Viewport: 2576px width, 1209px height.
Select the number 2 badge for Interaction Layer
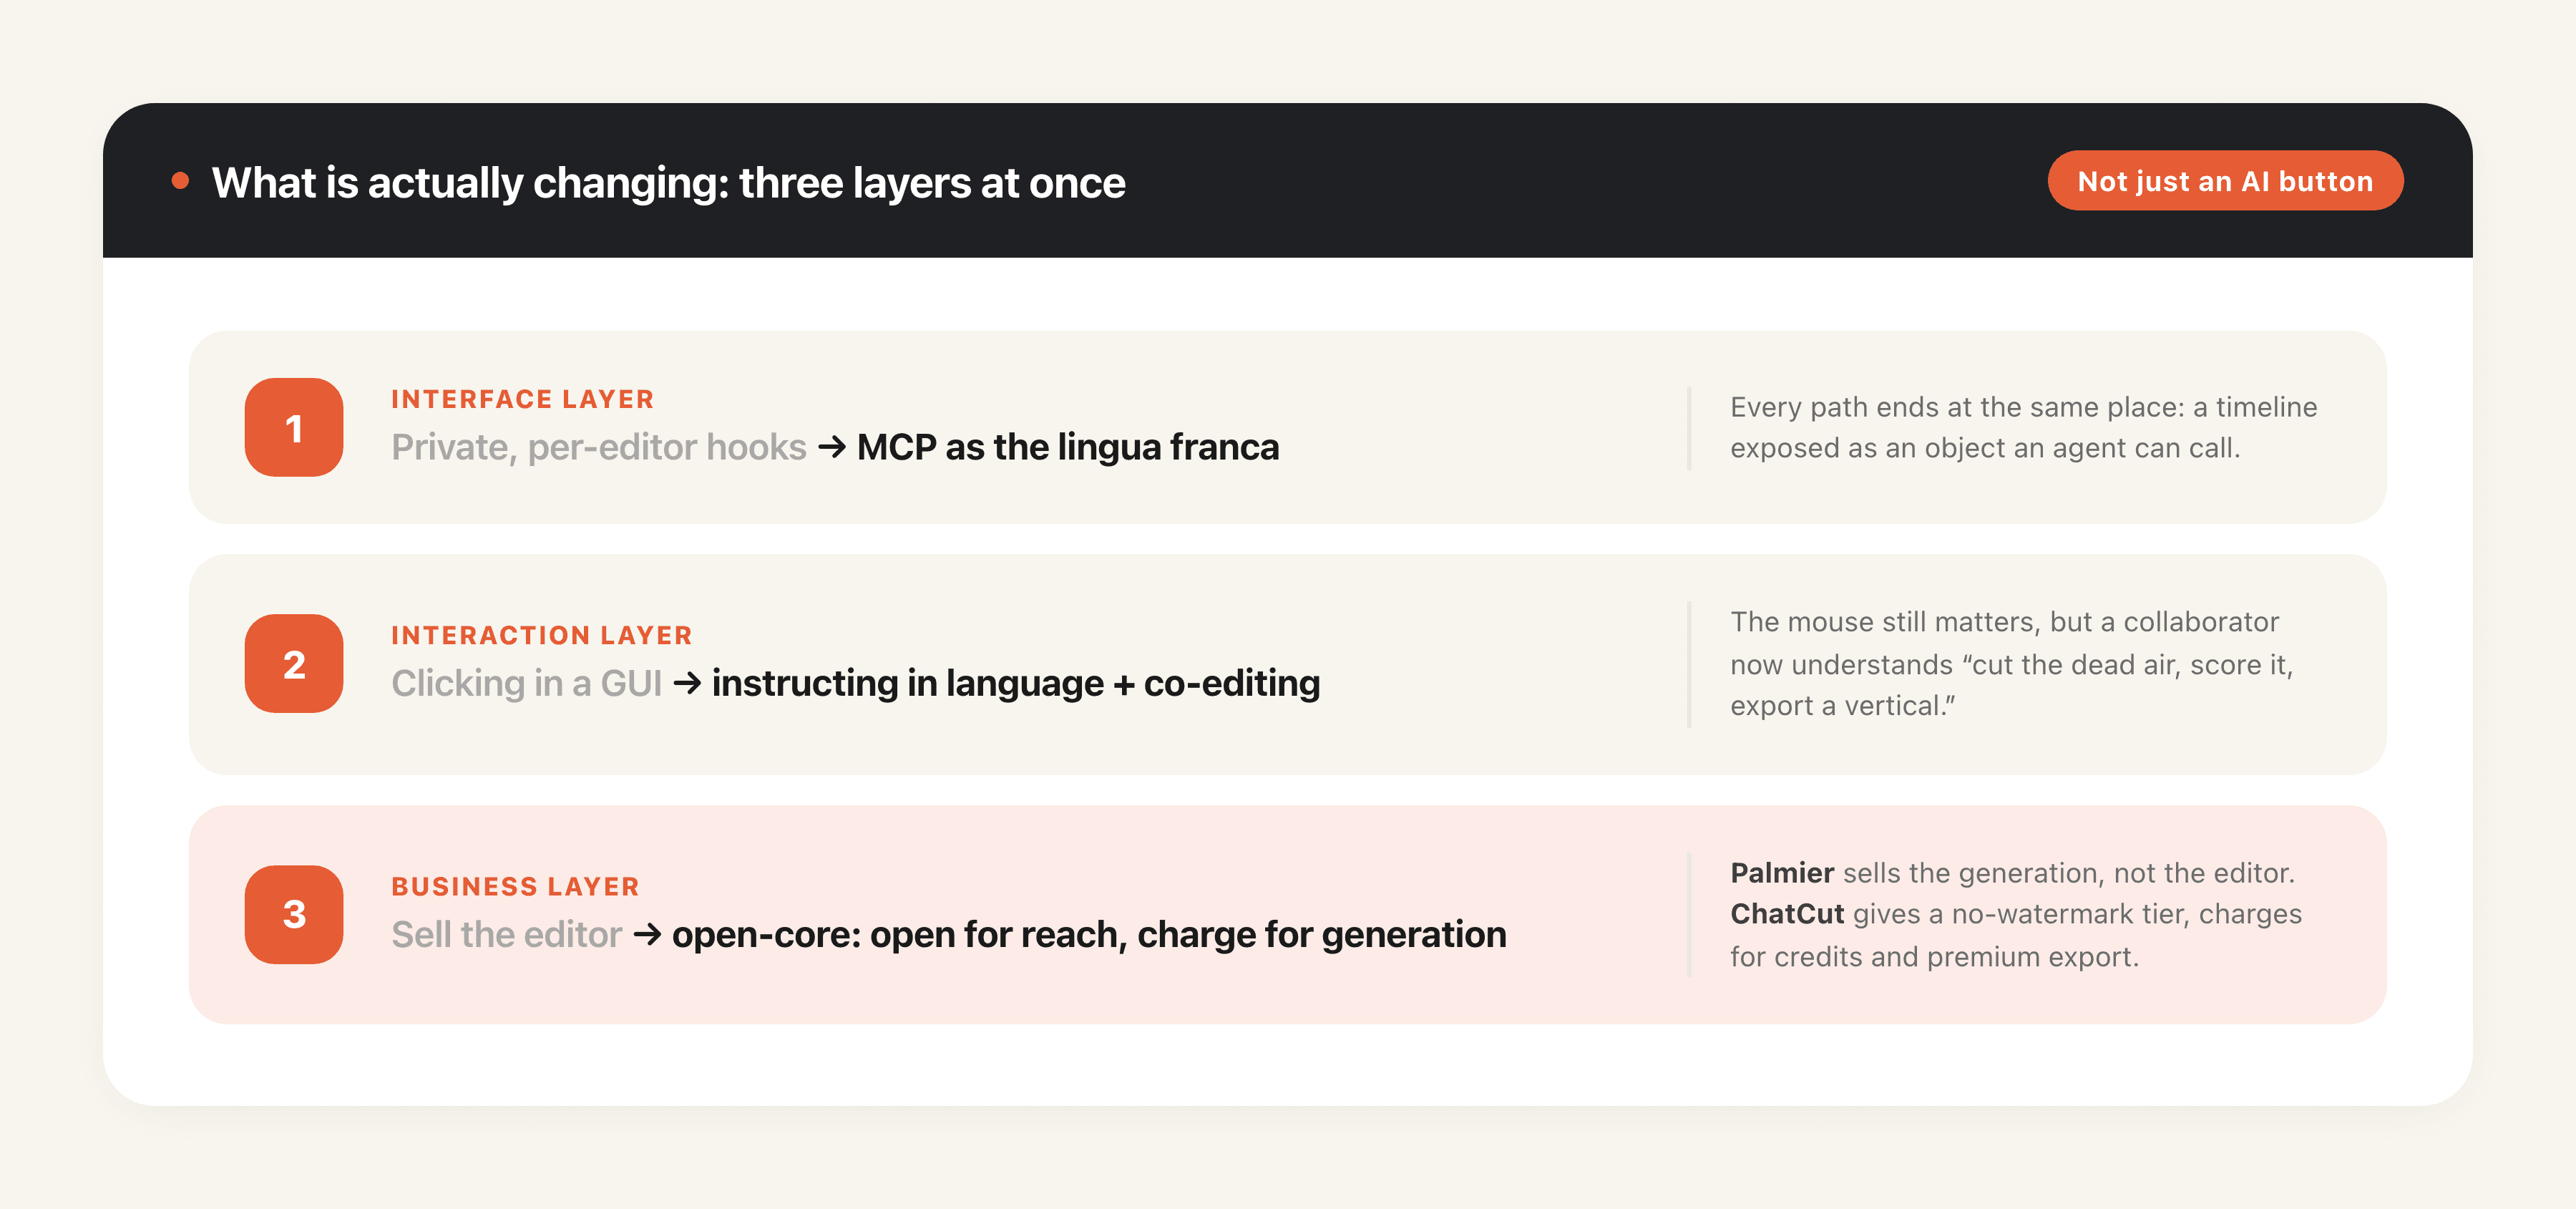[294, 663]
